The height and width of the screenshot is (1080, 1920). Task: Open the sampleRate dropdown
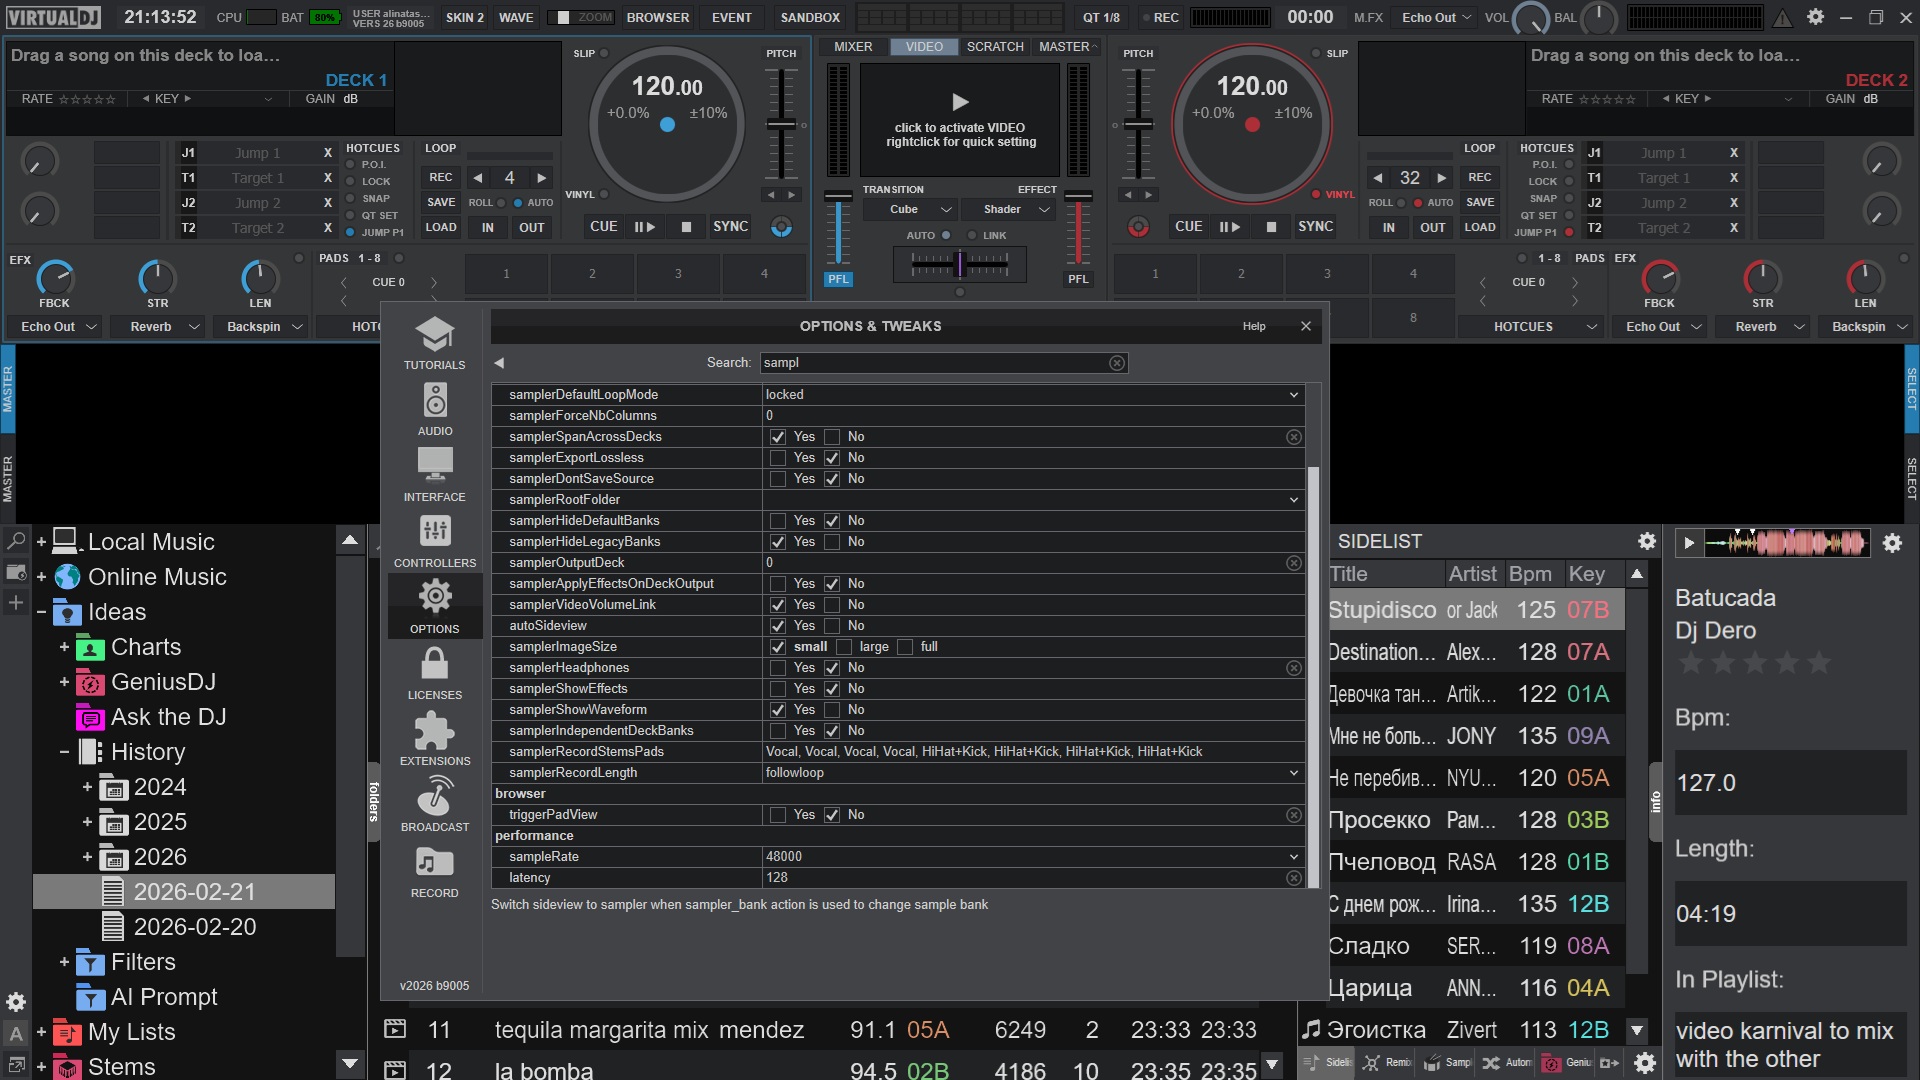tap(1293, 857)
